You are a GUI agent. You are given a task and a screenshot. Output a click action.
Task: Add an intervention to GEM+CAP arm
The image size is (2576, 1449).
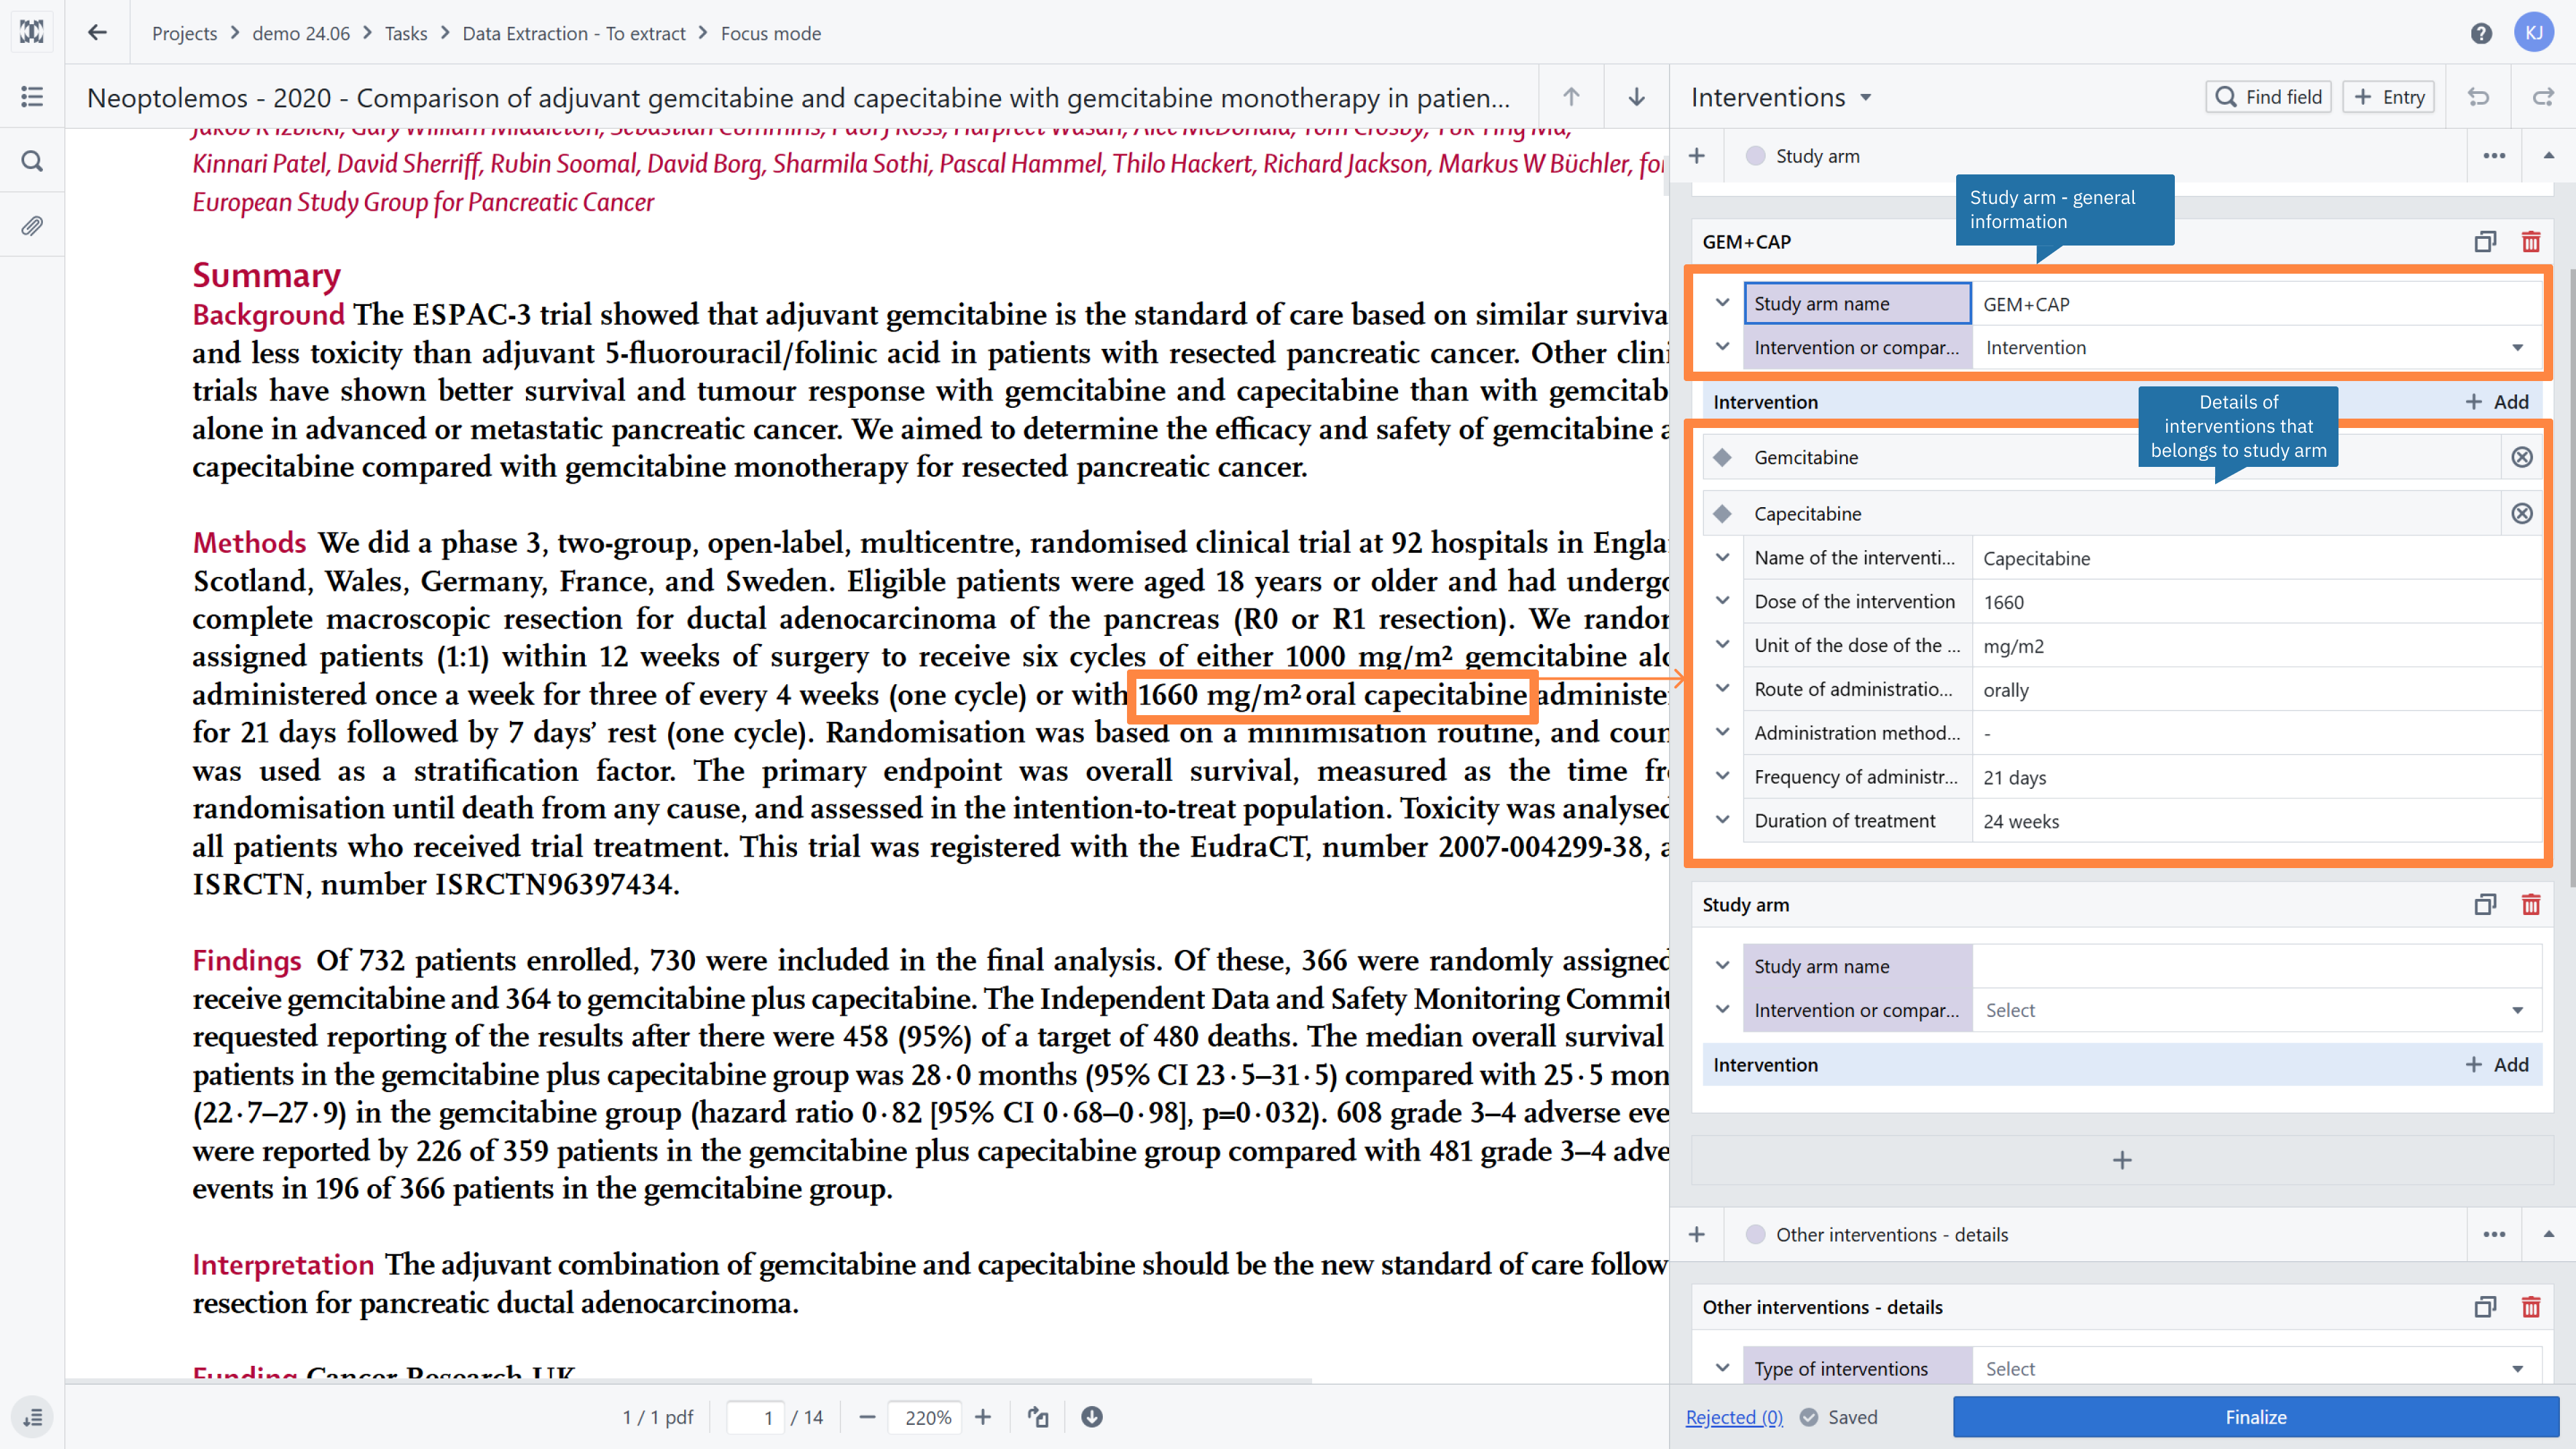click(x=2496, y=402)
